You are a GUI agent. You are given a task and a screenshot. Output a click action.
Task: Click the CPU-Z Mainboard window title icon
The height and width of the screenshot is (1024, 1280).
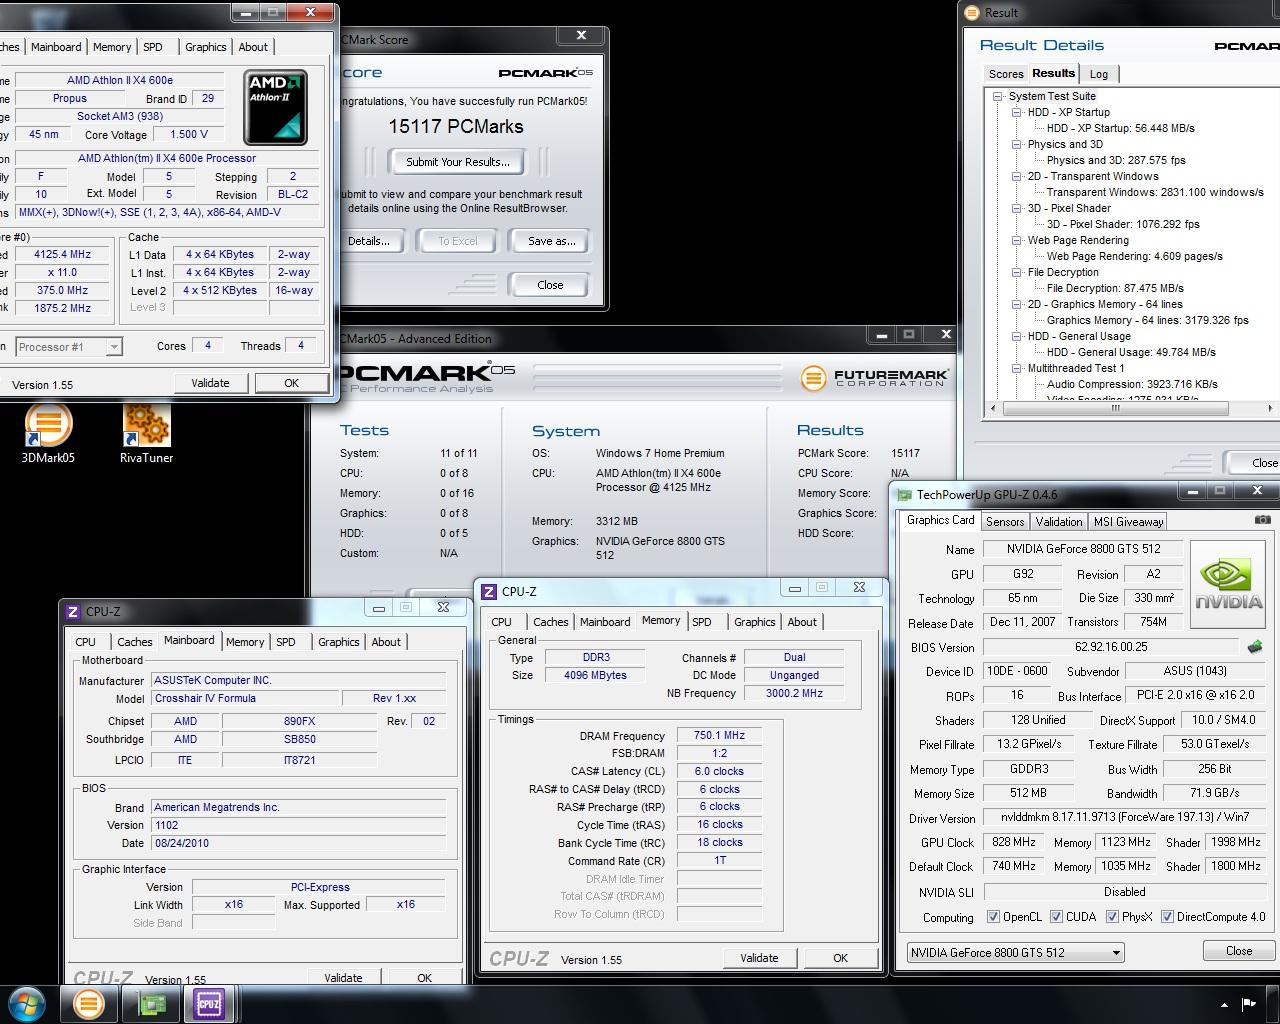tap(73, 612)
